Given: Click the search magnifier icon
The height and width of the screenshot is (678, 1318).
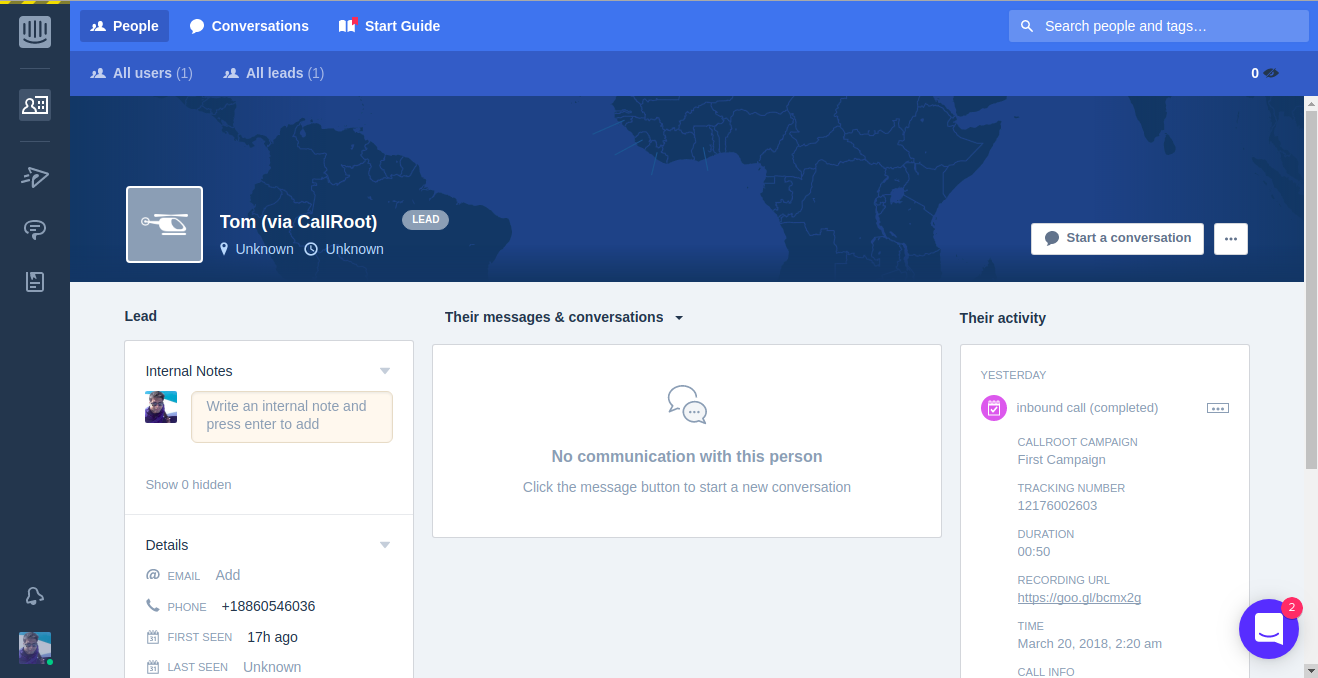Looking at the screenshot, I should click(1027, 26).
